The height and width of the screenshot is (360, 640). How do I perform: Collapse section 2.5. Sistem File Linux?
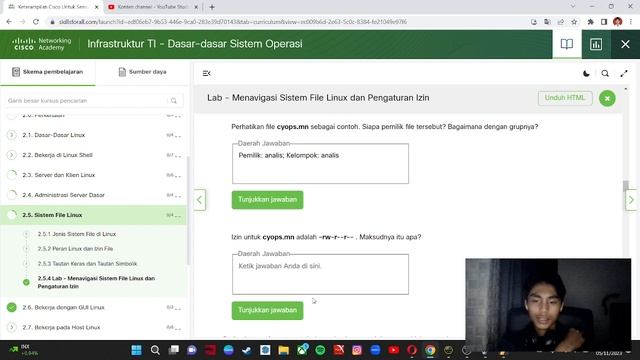pyautogui.click(x=93, y=215)
